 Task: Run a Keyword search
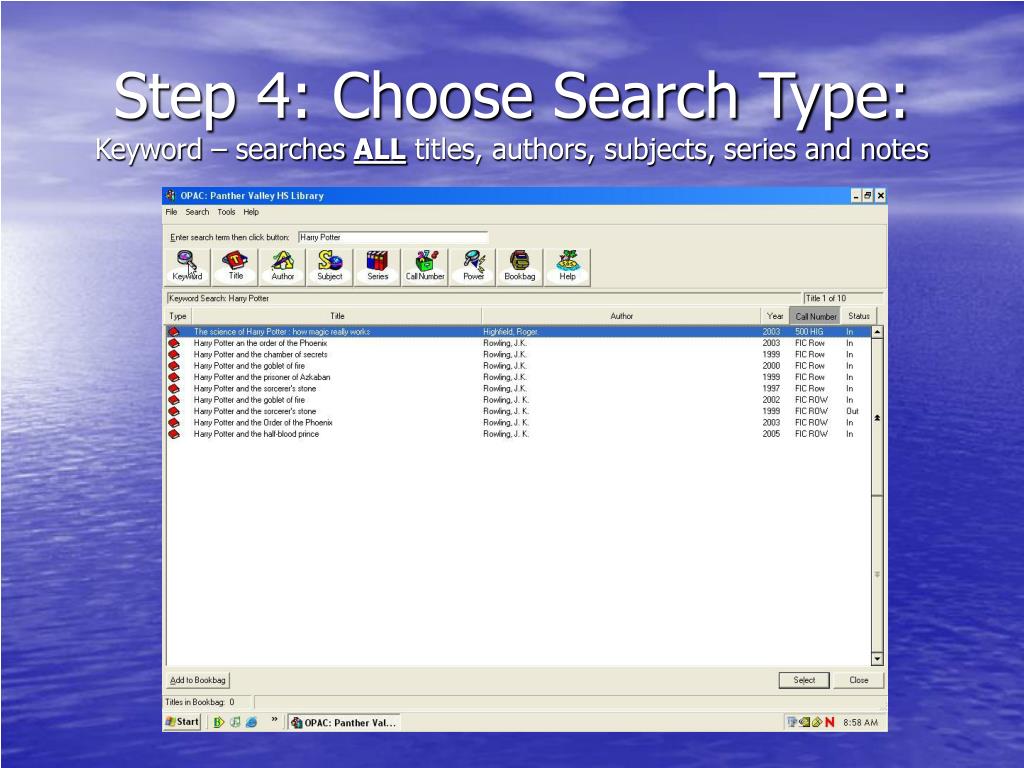click(x=187, y=266)
